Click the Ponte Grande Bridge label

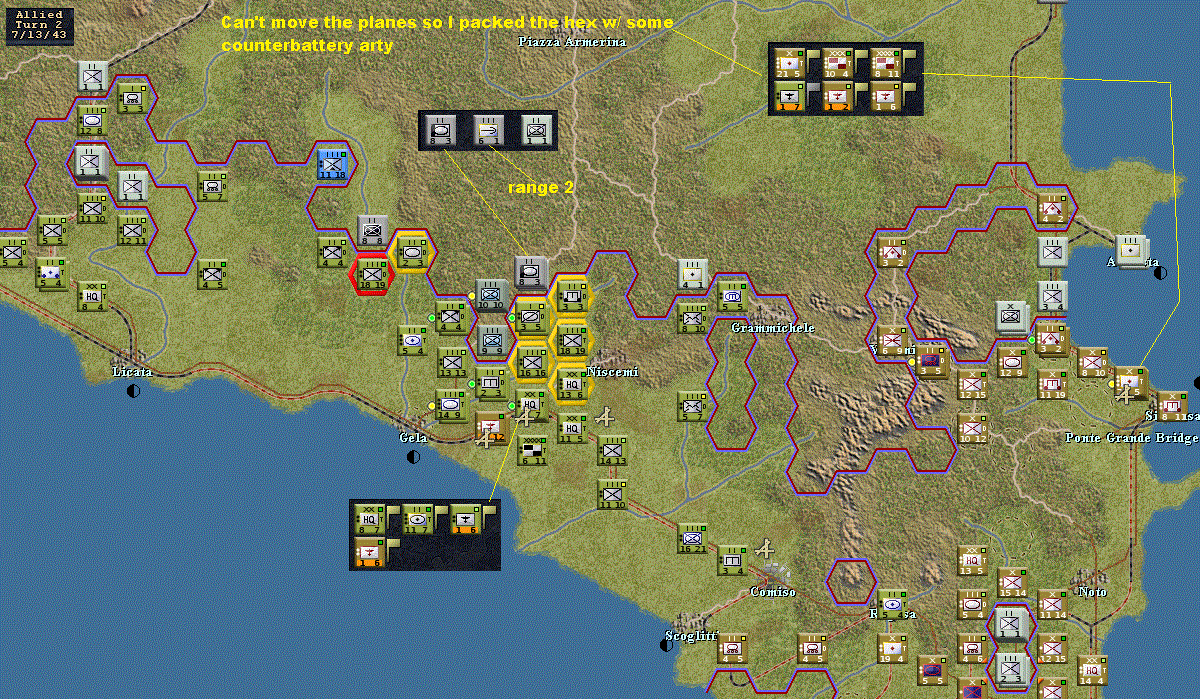point(1131,439)
